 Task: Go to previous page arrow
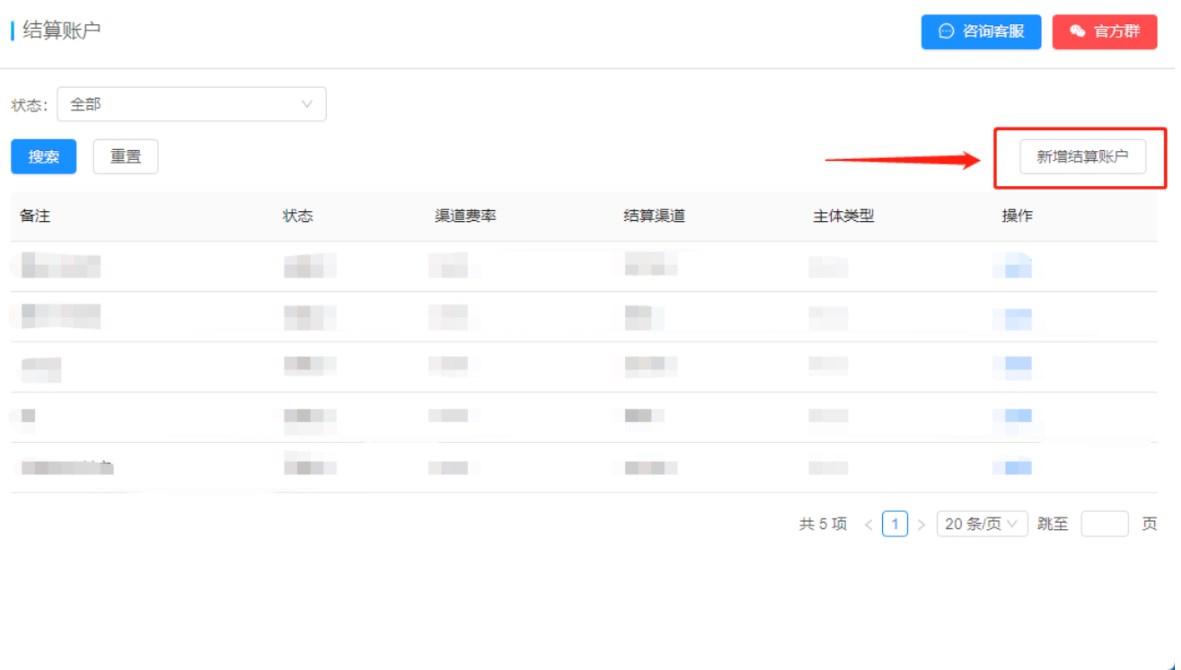click(868, 525)
